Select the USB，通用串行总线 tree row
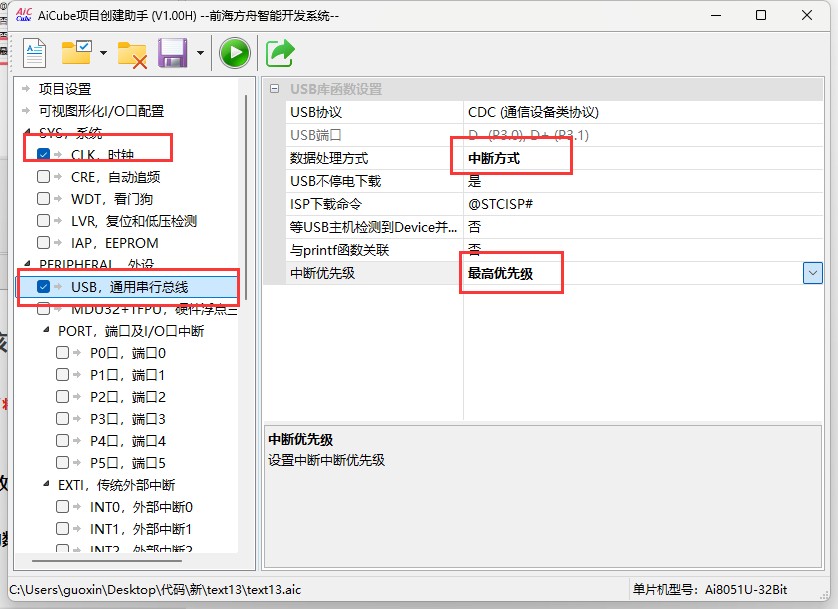The width and height of the screenshot is (838, 609). point(126,287)
